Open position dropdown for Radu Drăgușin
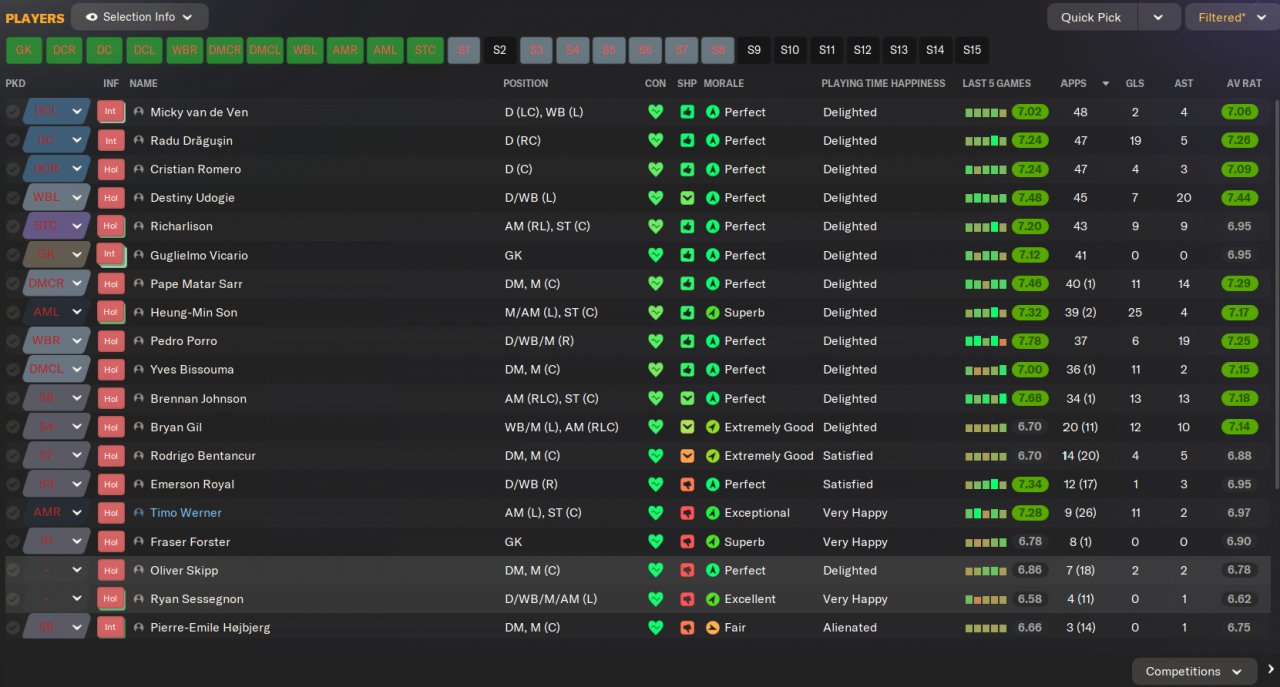Image resolution: width=1280 pixels, height=687 pixels. pos(55,141)
